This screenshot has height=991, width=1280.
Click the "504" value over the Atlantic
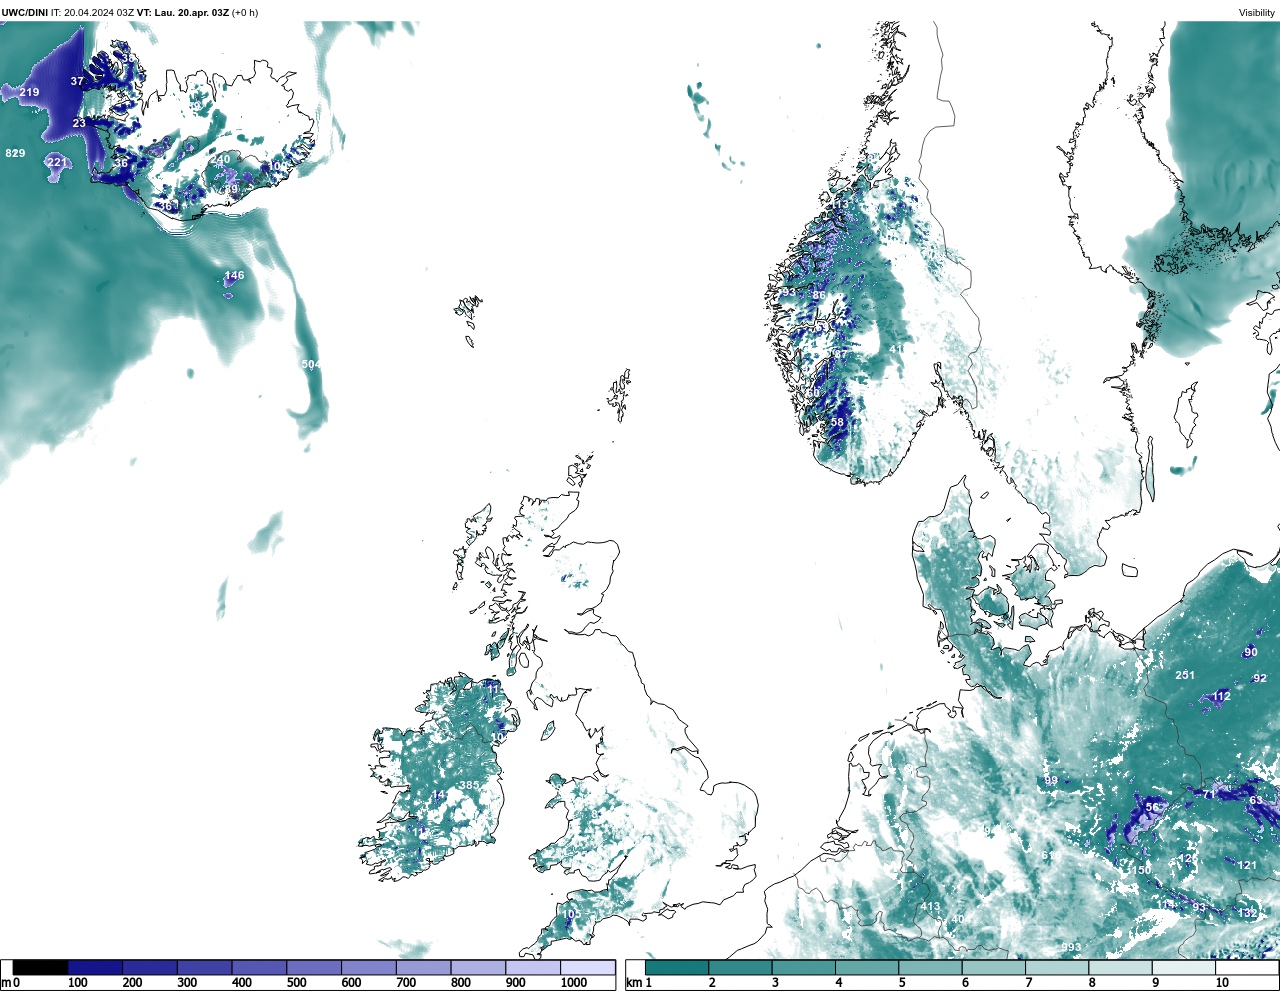pyautogui.click(x=312, y=364)
